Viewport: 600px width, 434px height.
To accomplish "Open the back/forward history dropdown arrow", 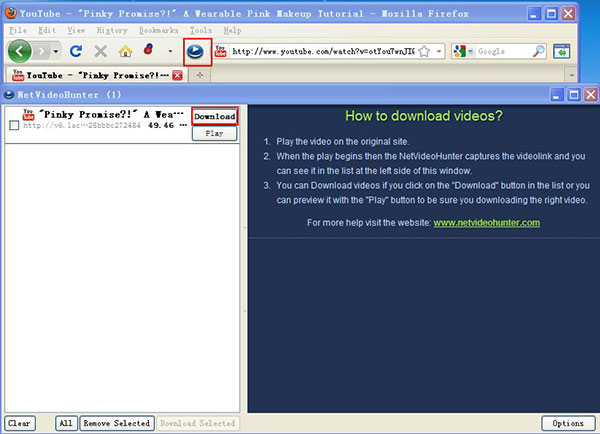I will [x=56, y=51].
